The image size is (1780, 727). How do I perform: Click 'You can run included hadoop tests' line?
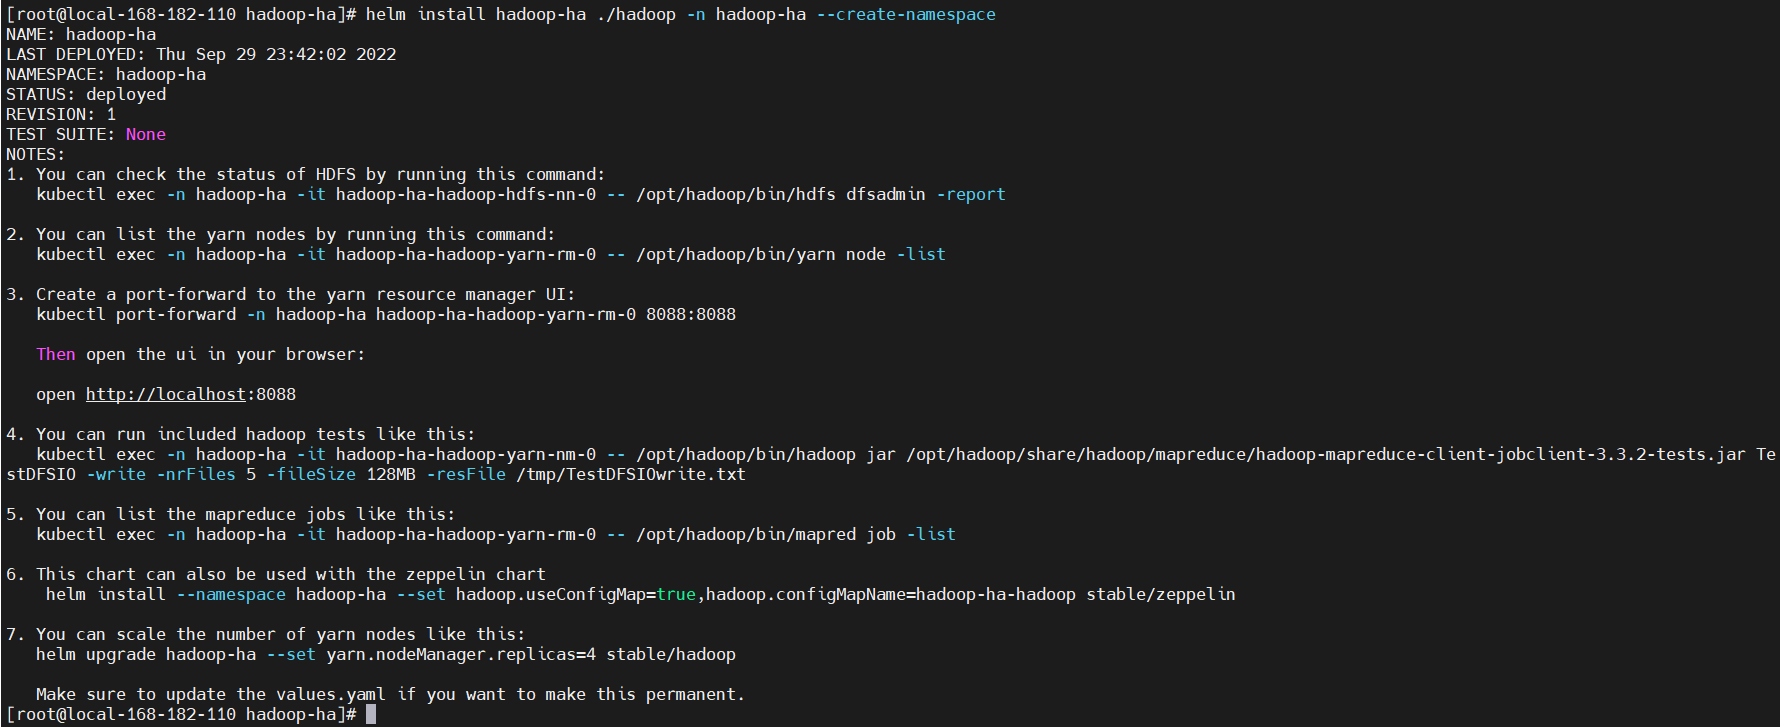[240, 434]
